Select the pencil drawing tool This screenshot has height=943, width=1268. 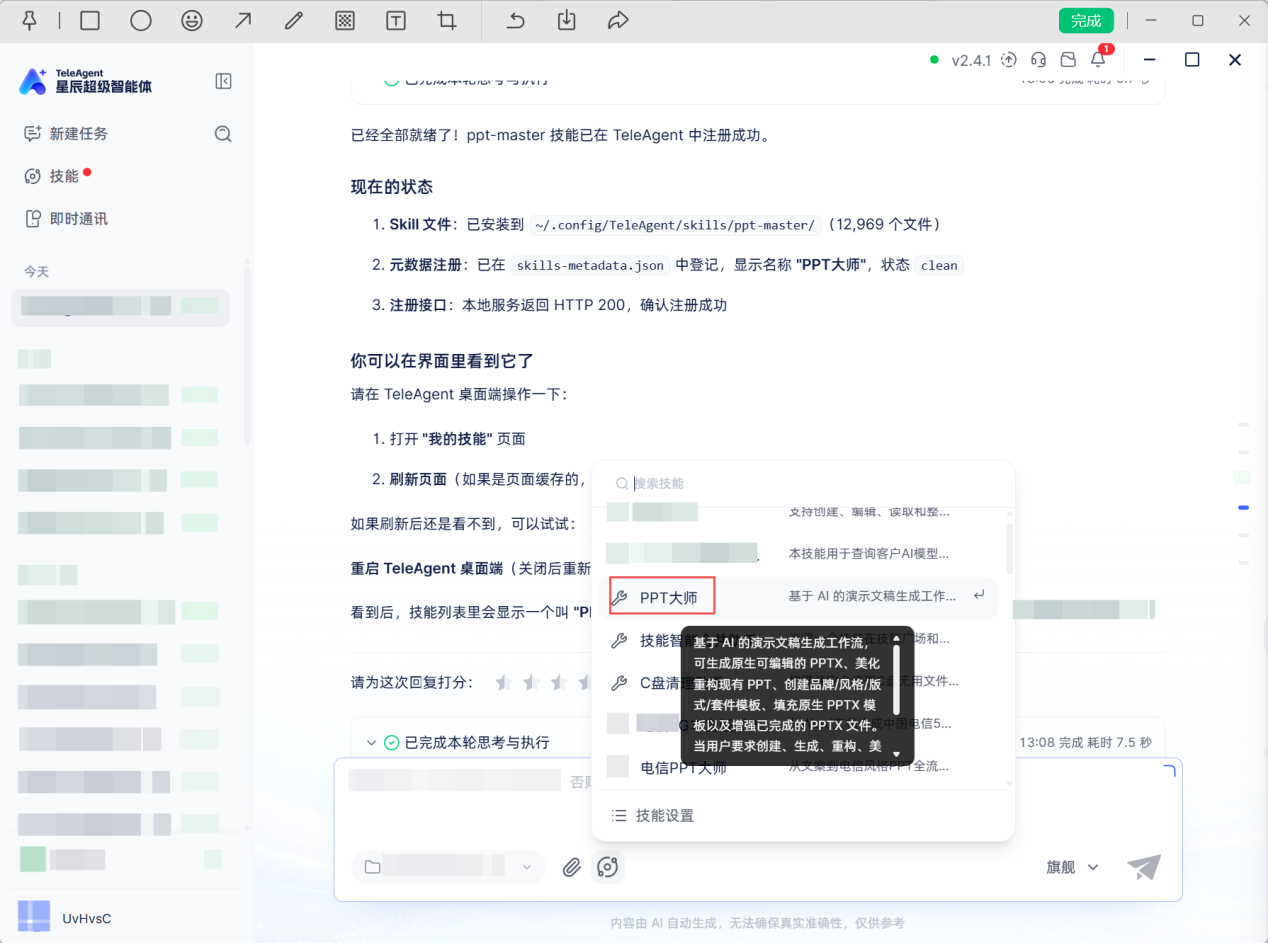point(294,20)
